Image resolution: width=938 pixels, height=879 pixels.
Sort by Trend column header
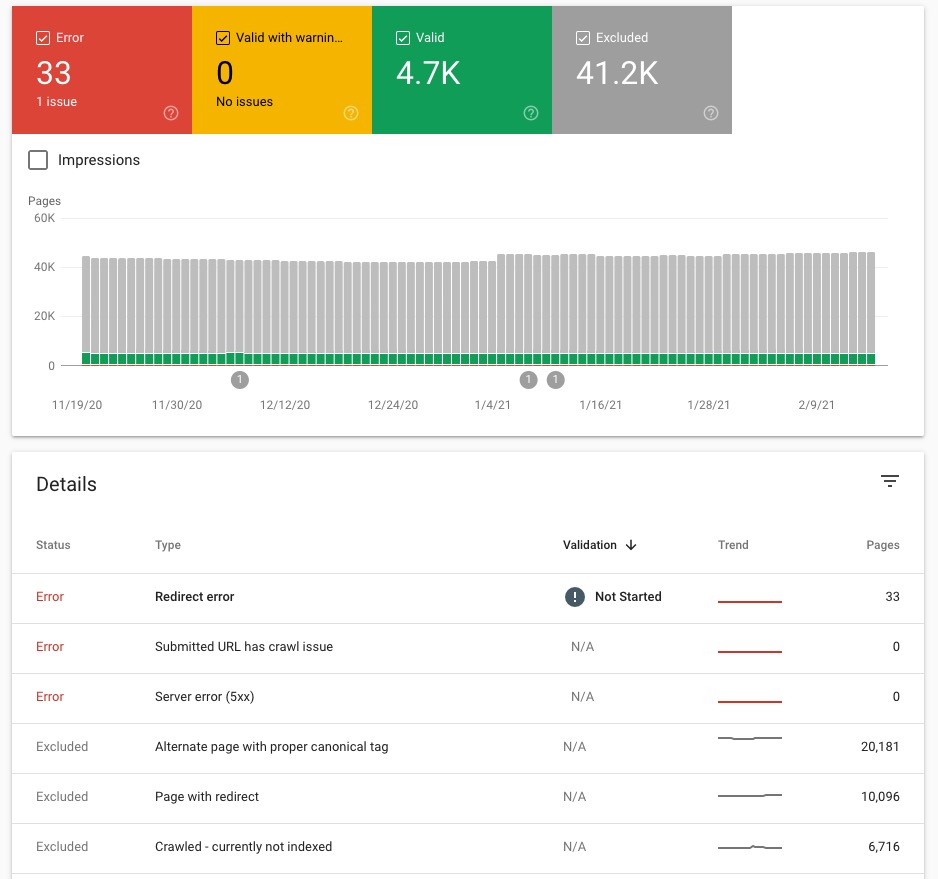(x=733, y=545)
